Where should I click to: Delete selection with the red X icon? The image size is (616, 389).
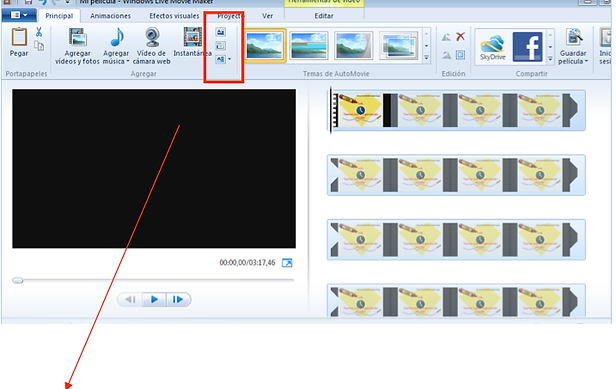(x=460, y=37)
